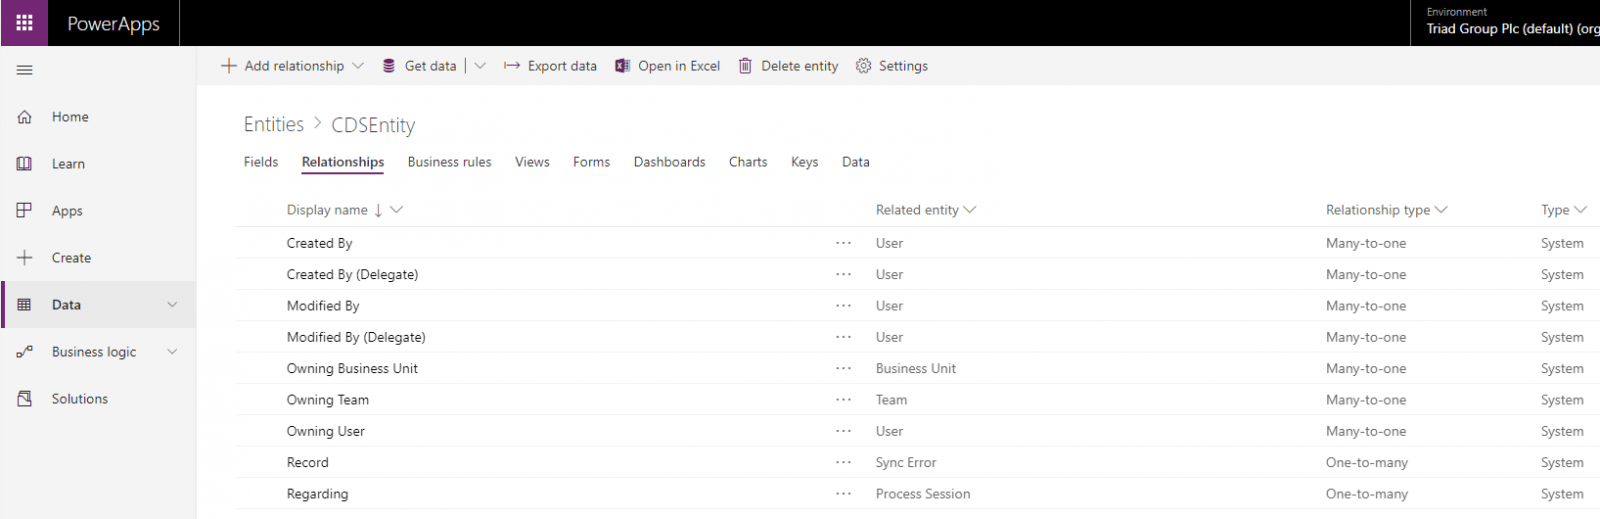Click the Data table icon
Viewport: 1600px width, 519px height.
tap(24, 305)
